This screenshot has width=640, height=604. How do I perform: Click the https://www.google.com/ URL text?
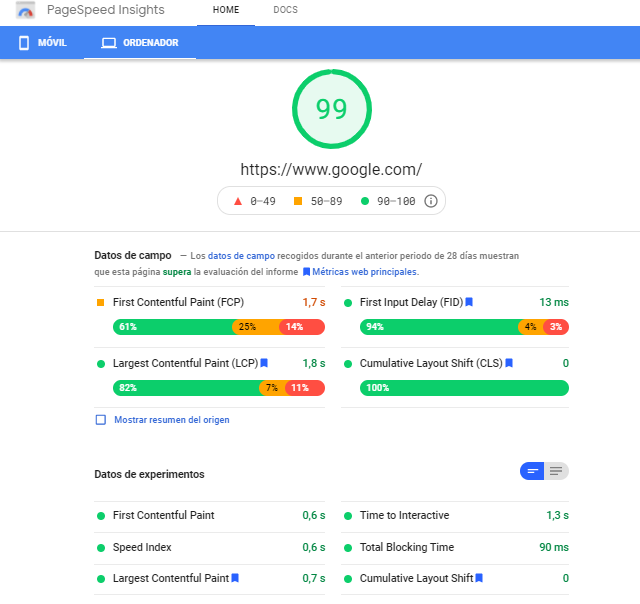coord(331,169)
